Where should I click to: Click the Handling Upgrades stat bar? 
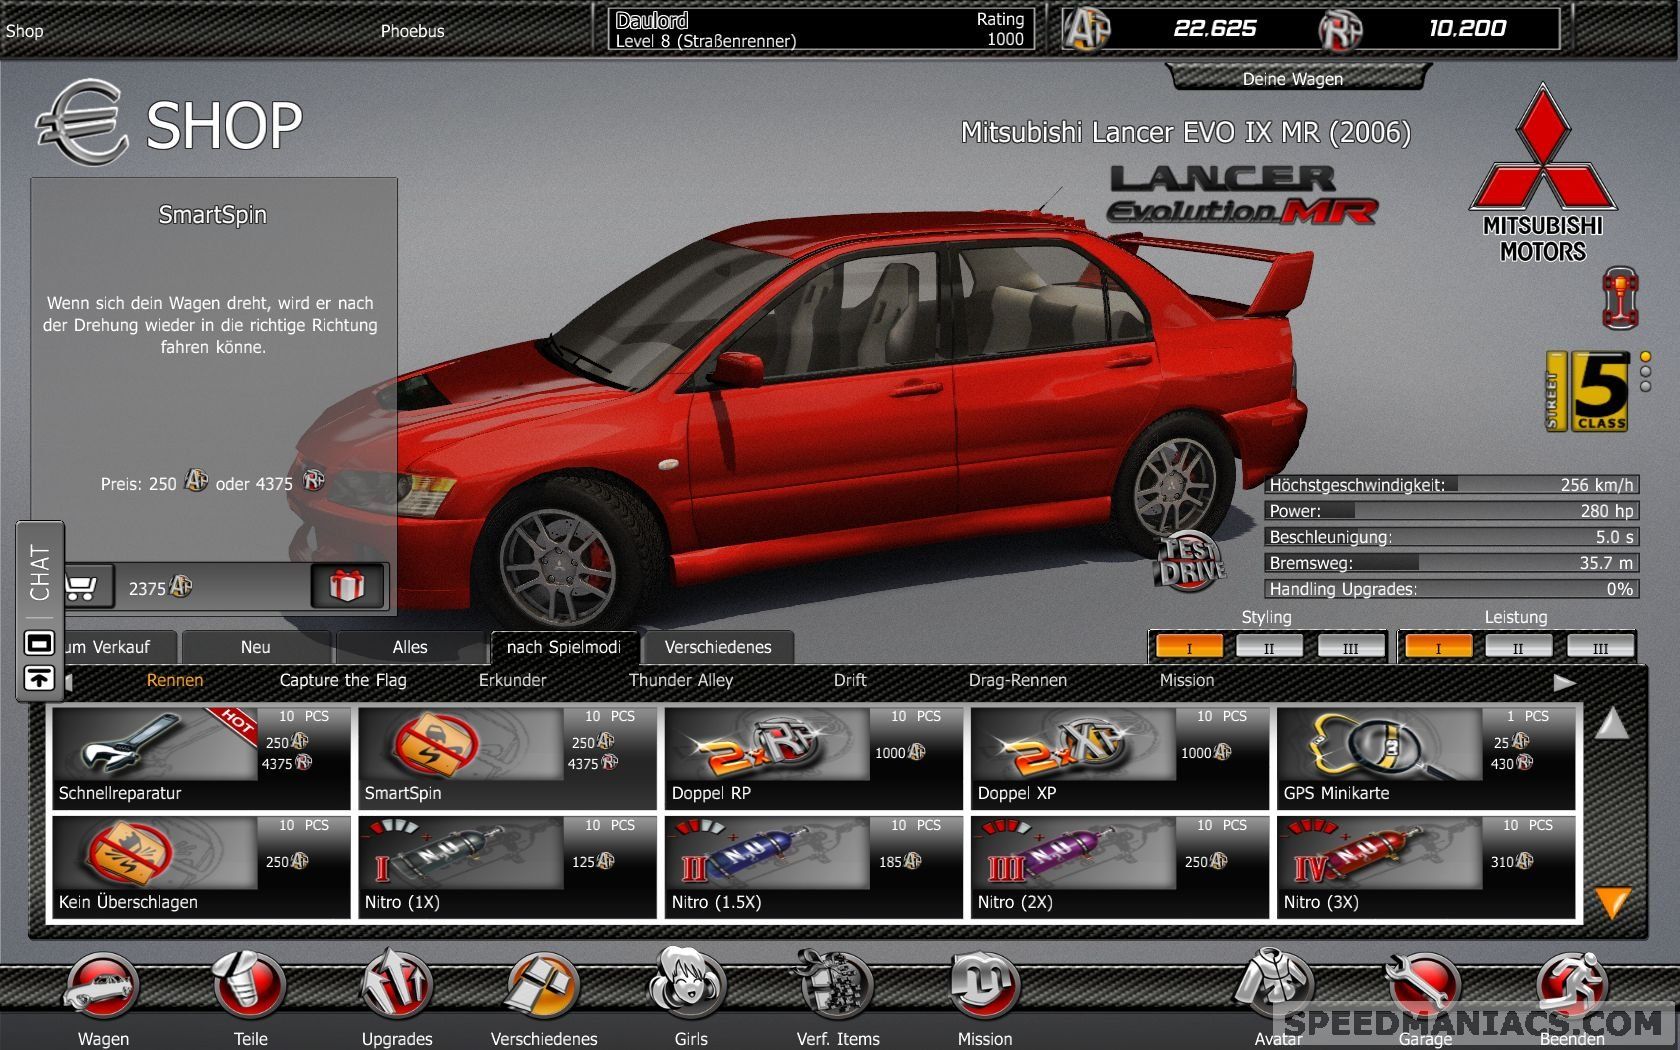(x=1451, y=589)
